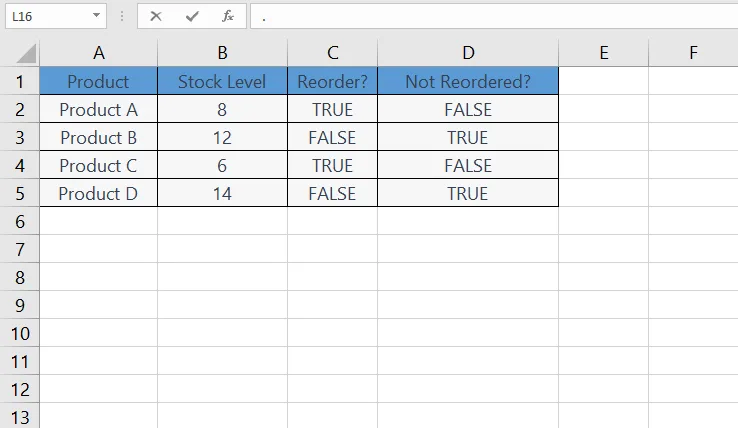This screenshot has height=428, width=738.
Task: Select column D header
Action: (x=468, y=53)
